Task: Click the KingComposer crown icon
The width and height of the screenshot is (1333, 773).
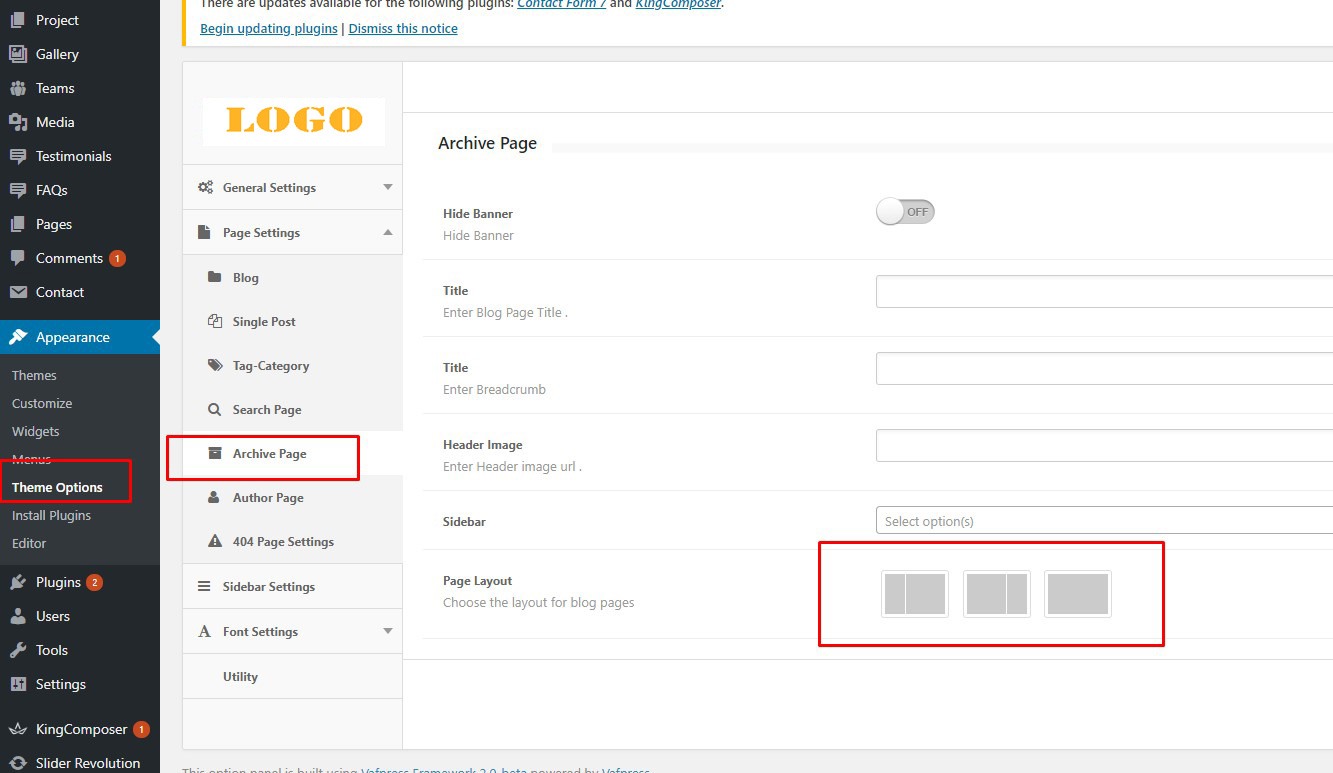Action: [x=18, y=729]
